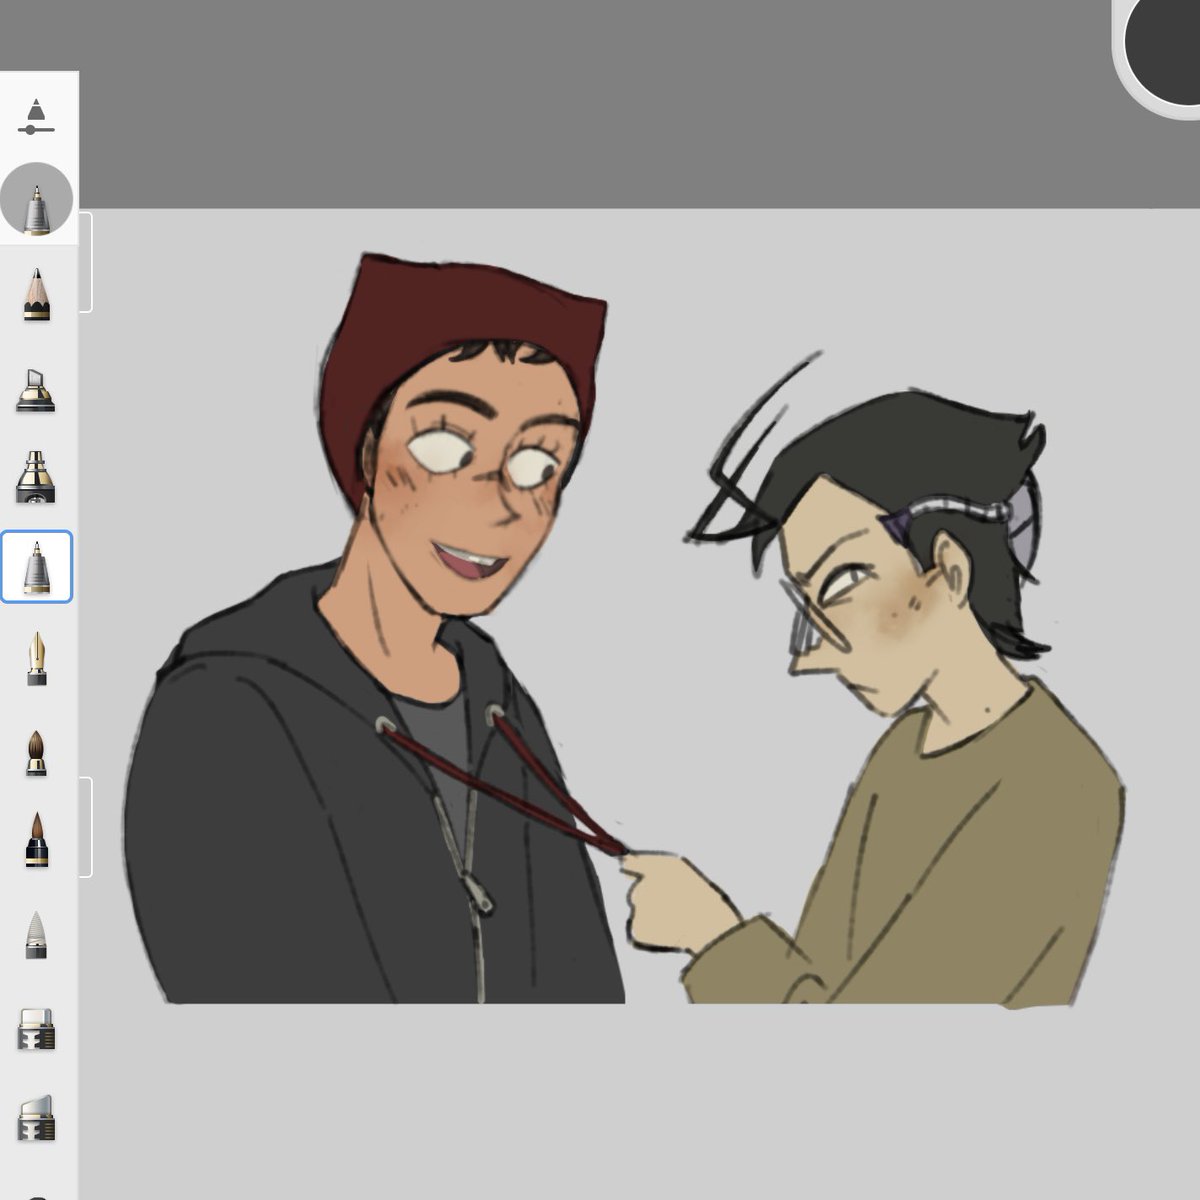Open the brush size and opacity properties

36,117
